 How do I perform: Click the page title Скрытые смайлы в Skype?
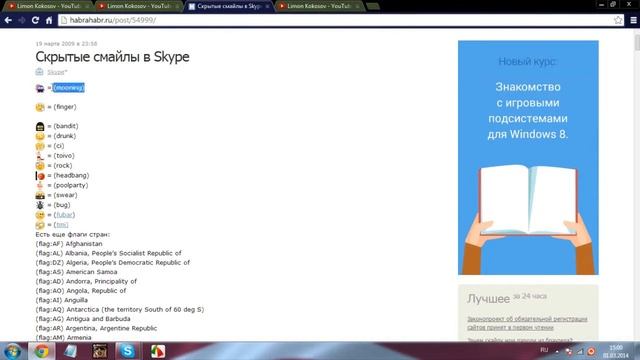click(x=112, y=57)
